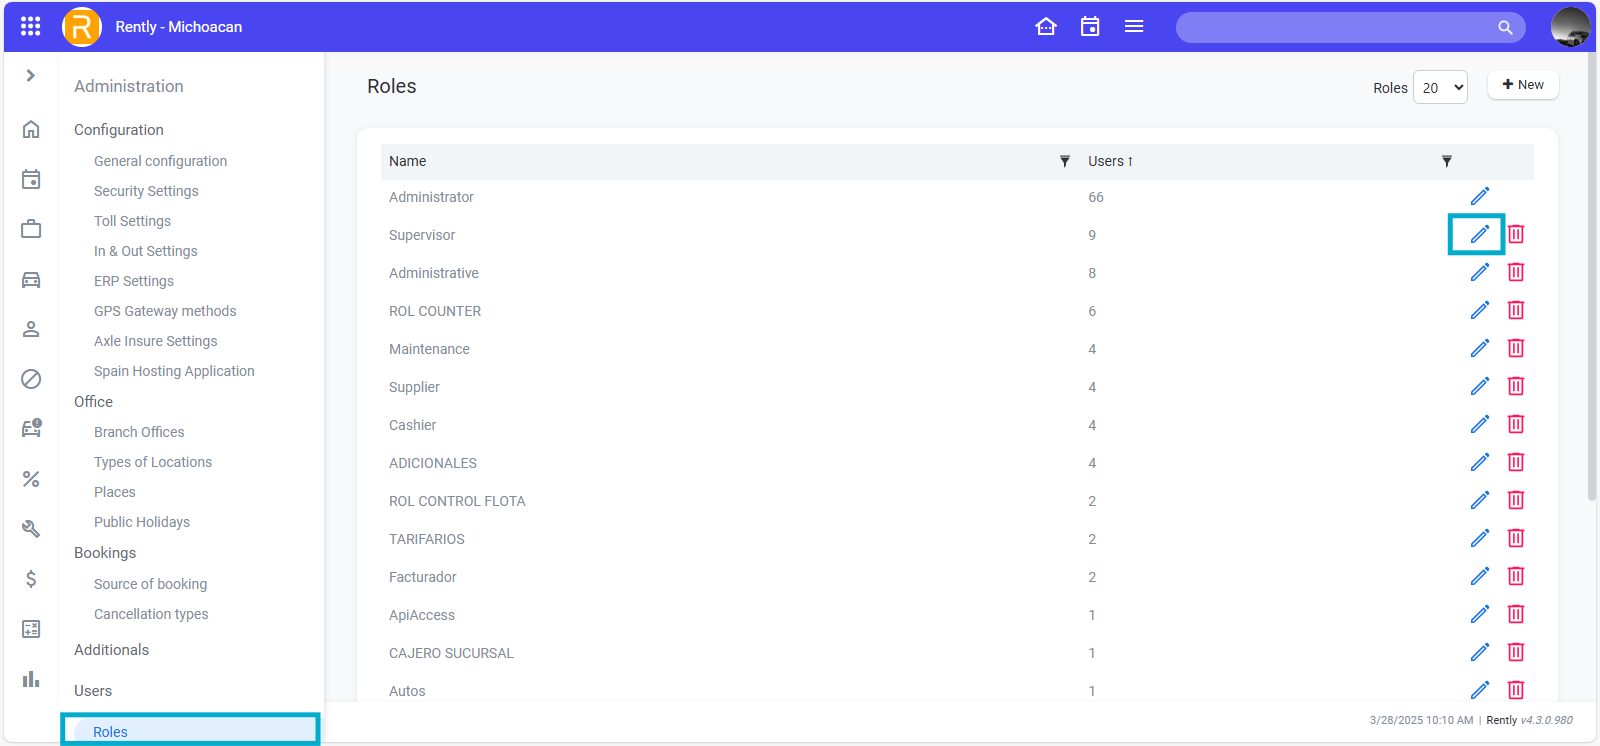Open the calendar icon in top bar

[x=1090, y=26]
